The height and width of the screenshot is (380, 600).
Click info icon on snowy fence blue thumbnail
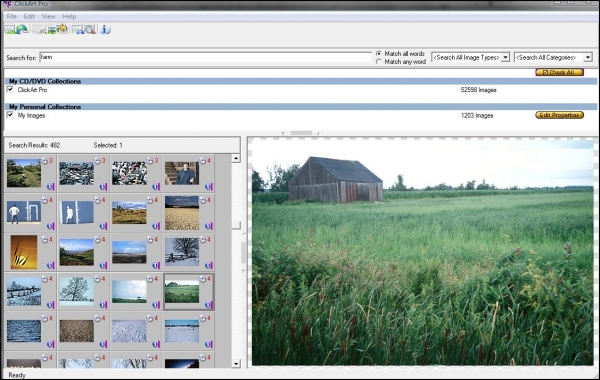(50, 305)
